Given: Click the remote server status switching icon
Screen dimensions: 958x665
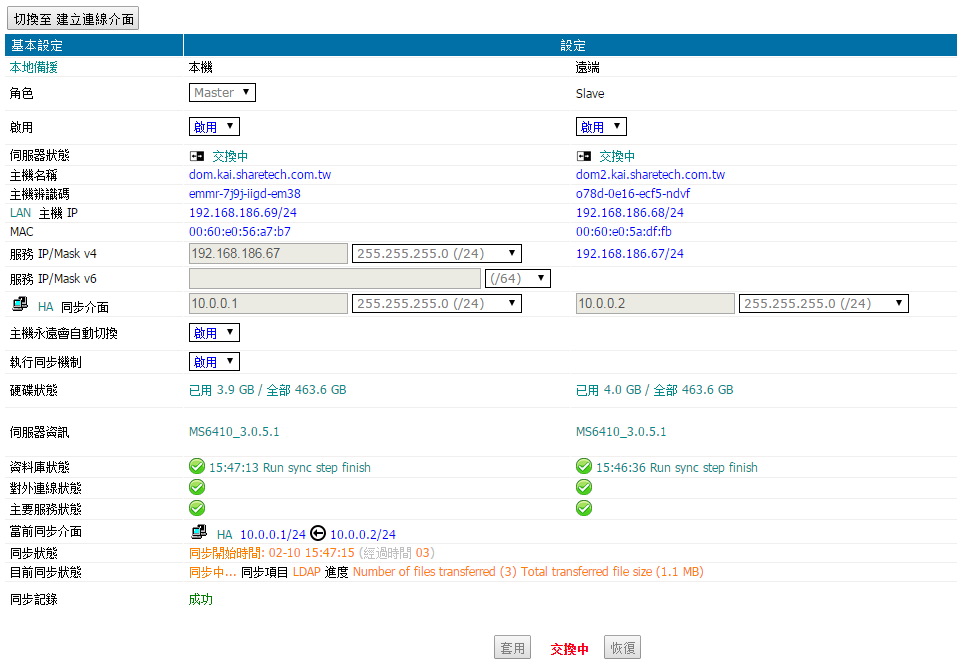Looking at the screenshot, I should tap(584, 156).
